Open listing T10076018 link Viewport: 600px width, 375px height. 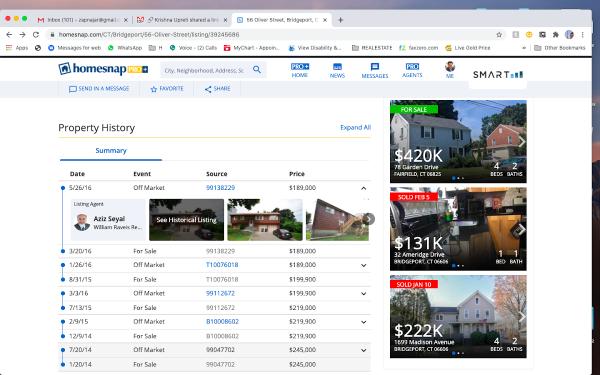pos(222,265)
